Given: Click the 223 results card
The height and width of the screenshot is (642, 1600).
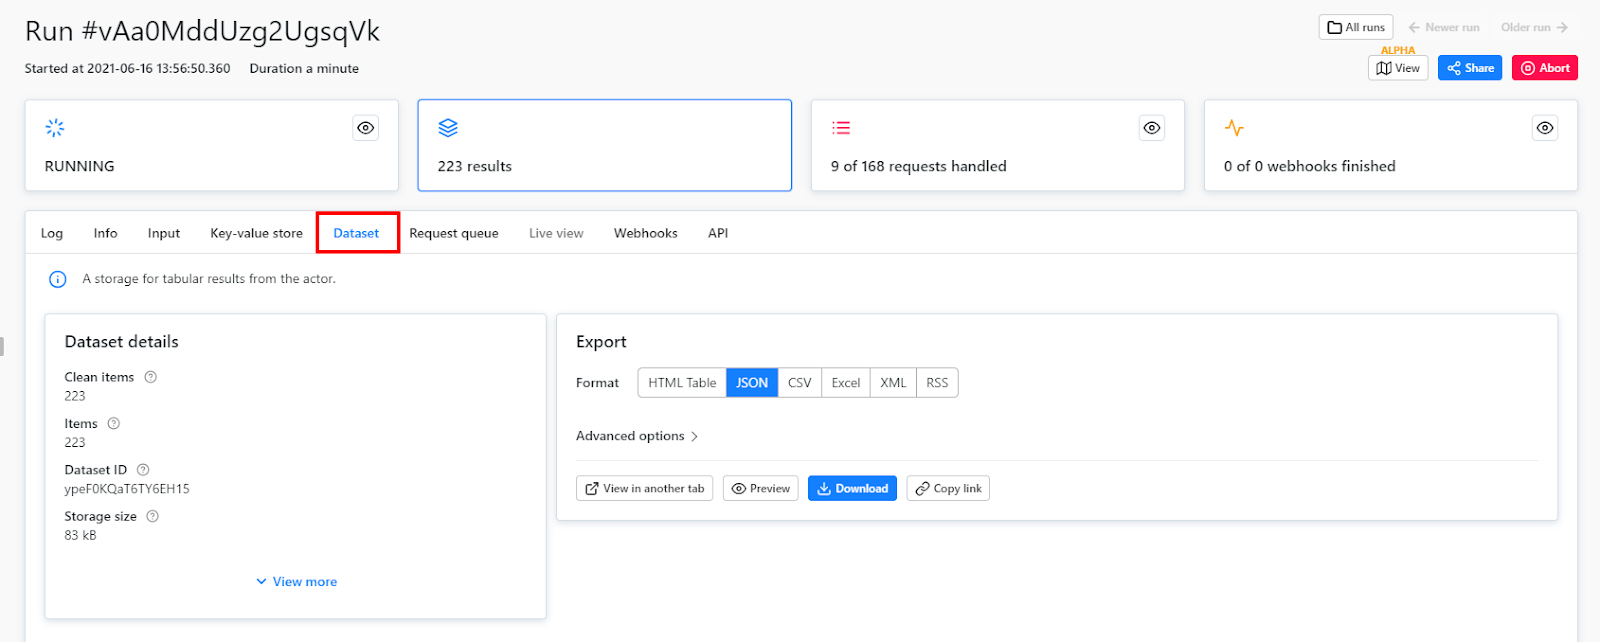Looking at the screenshot, I should coord(605,145).
